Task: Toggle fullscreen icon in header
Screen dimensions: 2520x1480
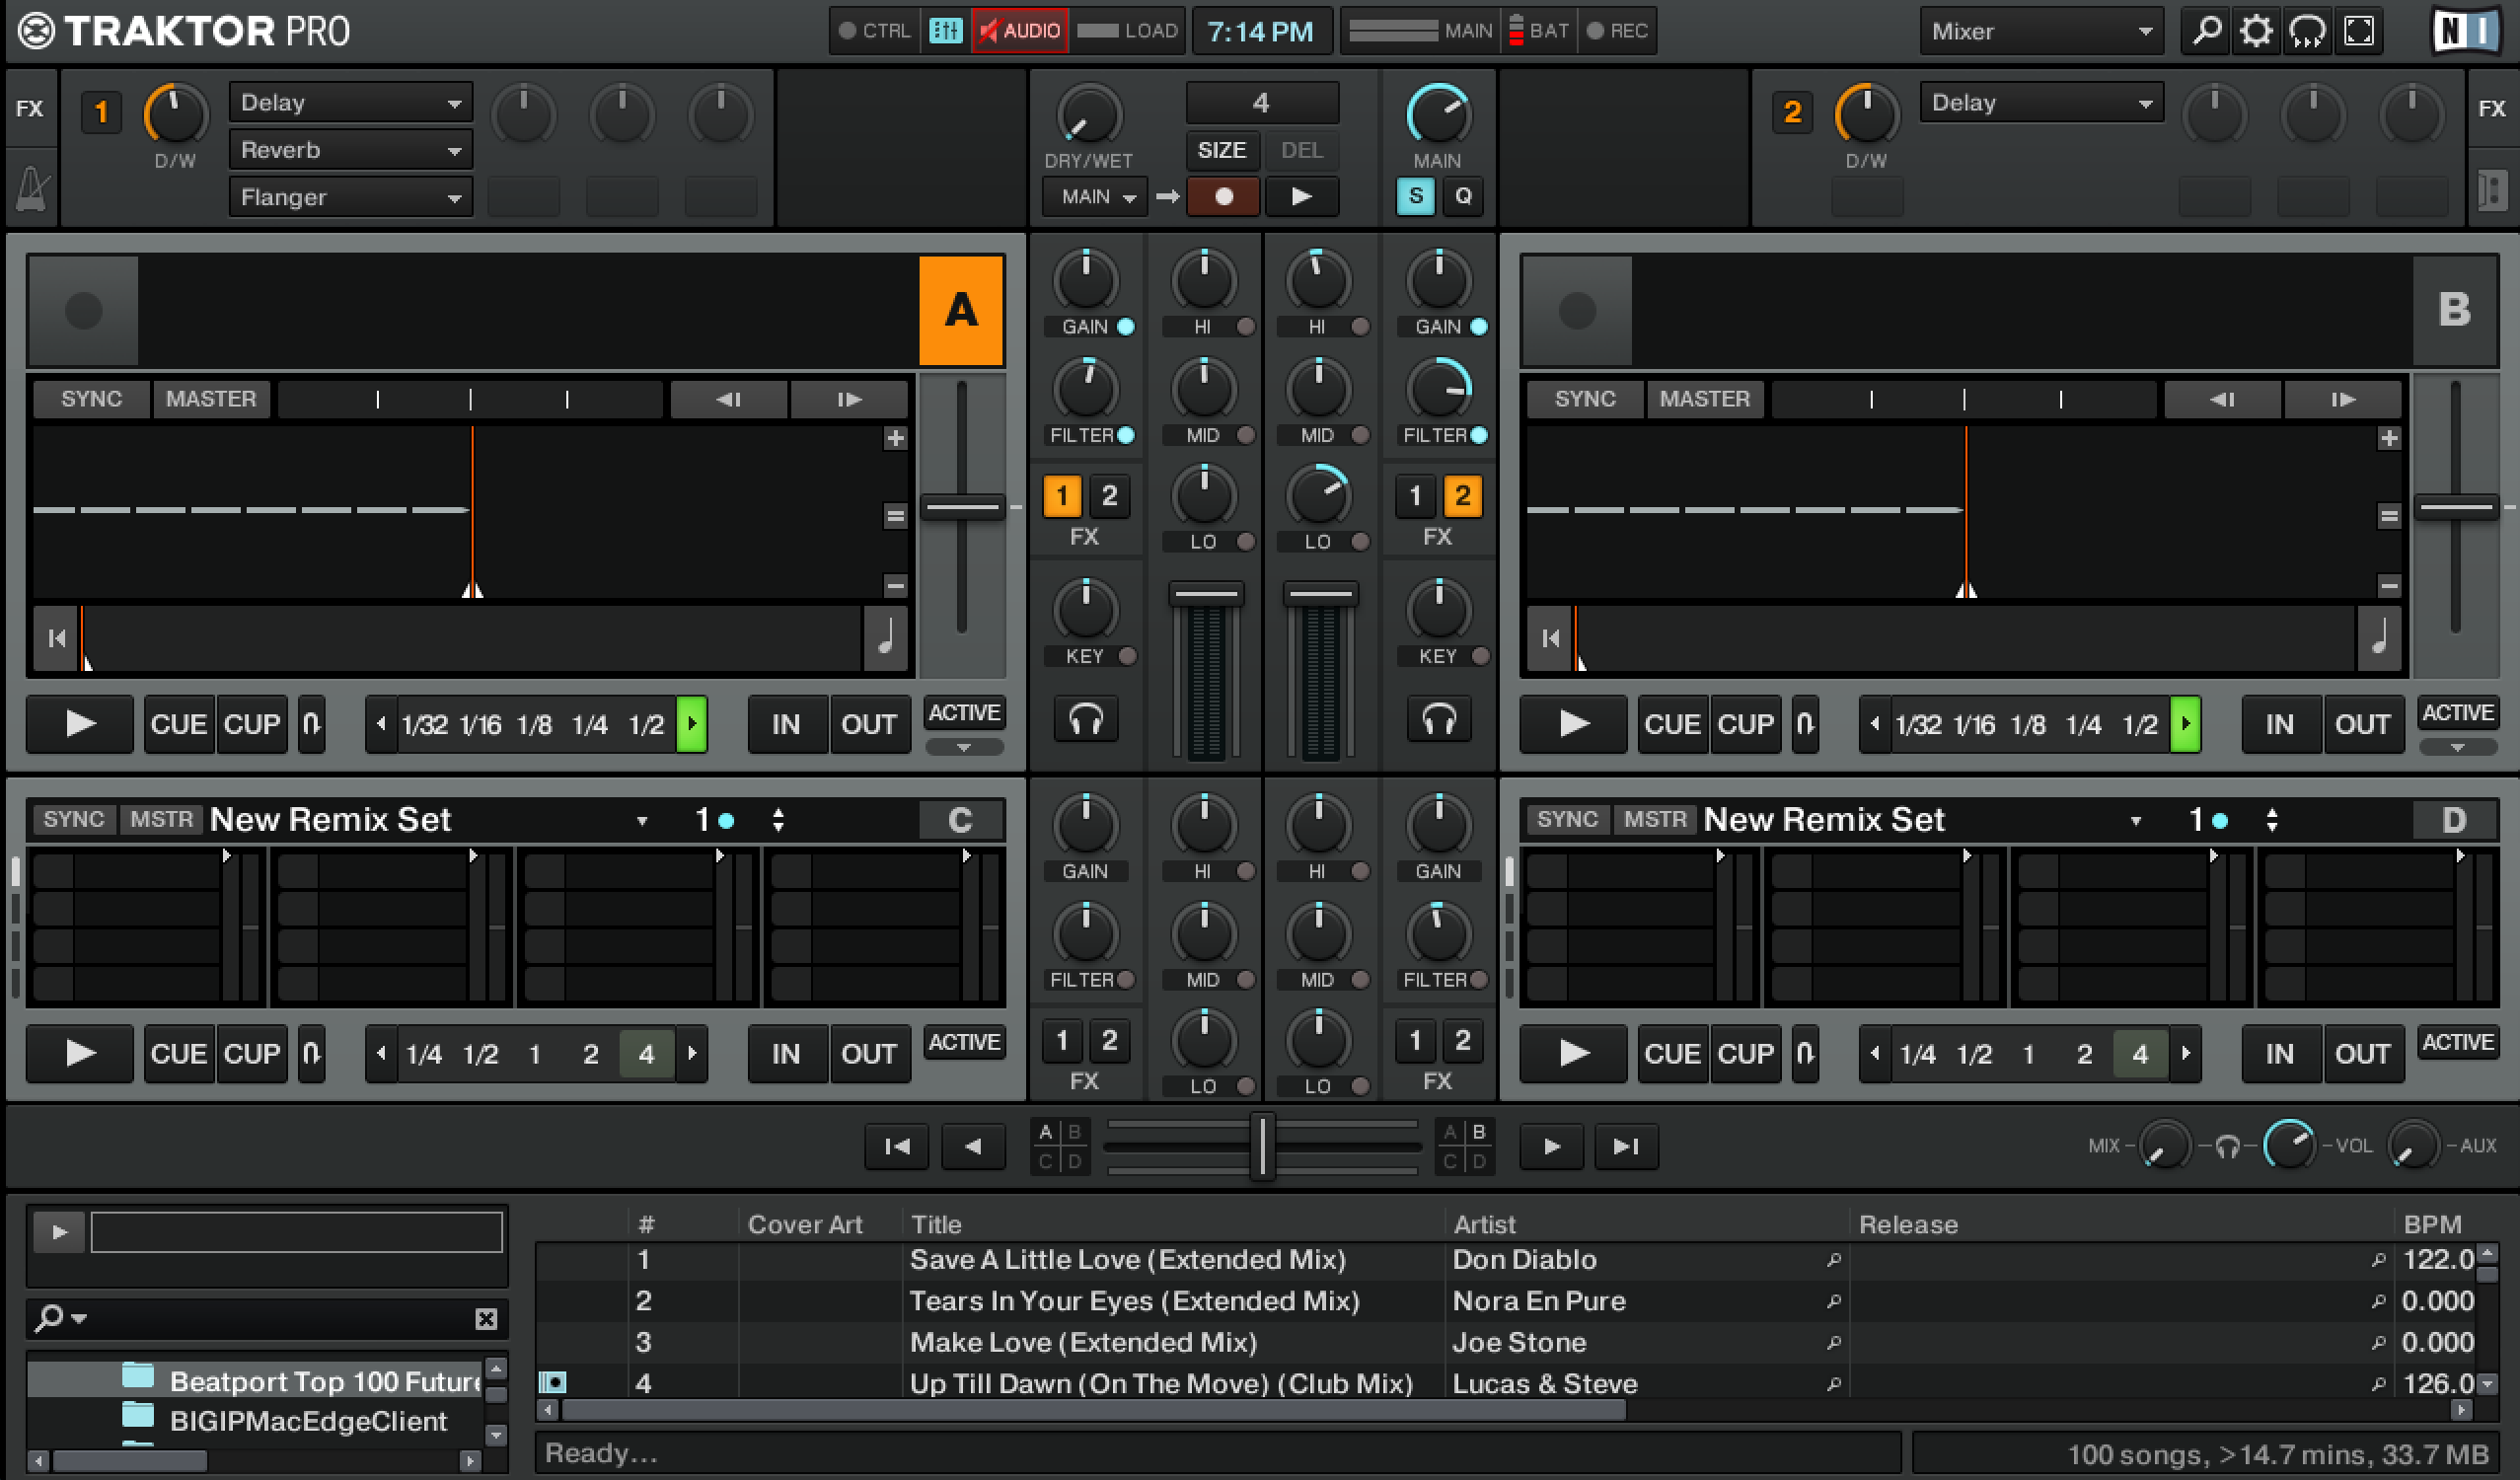Action: [2359, 31]
